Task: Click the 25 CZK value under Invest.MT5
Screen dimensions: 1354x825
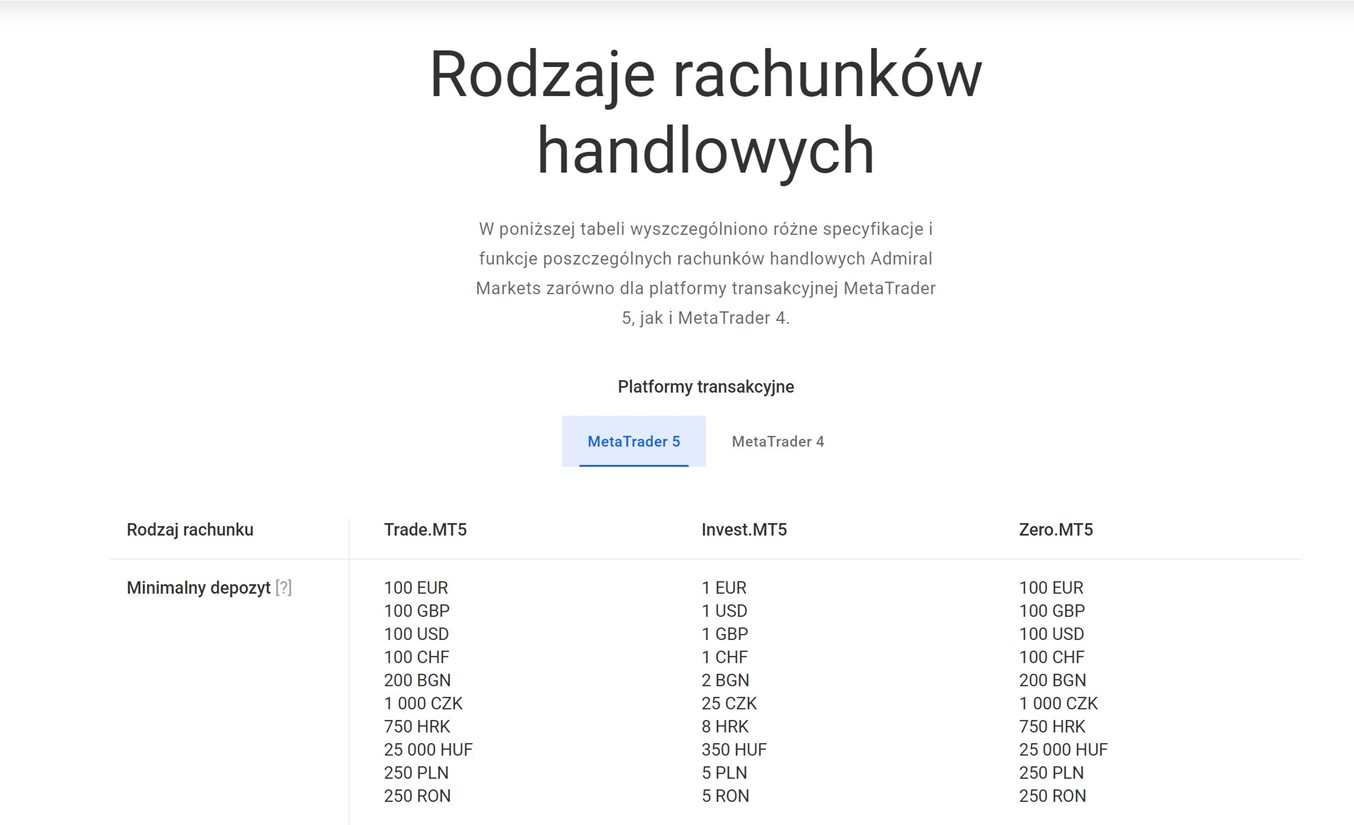Action: (x=729, y=703)
